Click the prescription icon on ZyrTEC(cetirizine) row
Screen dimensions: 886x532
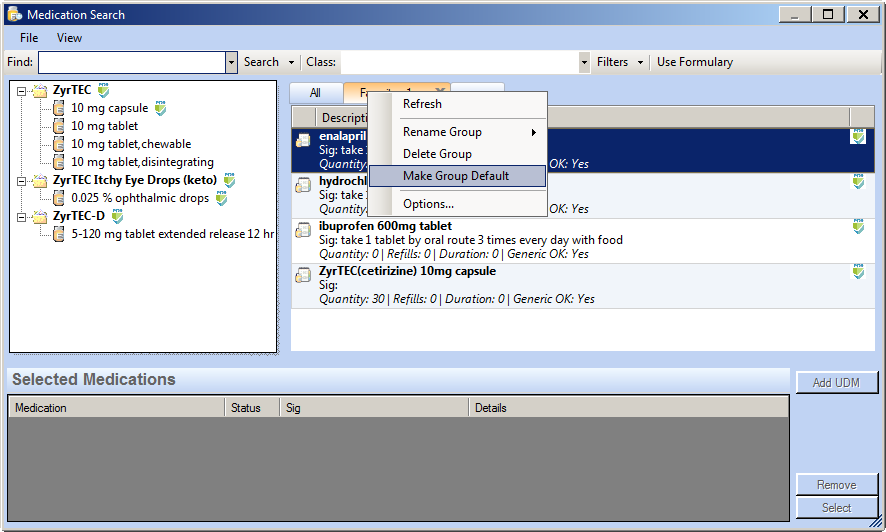coord(303,275)
